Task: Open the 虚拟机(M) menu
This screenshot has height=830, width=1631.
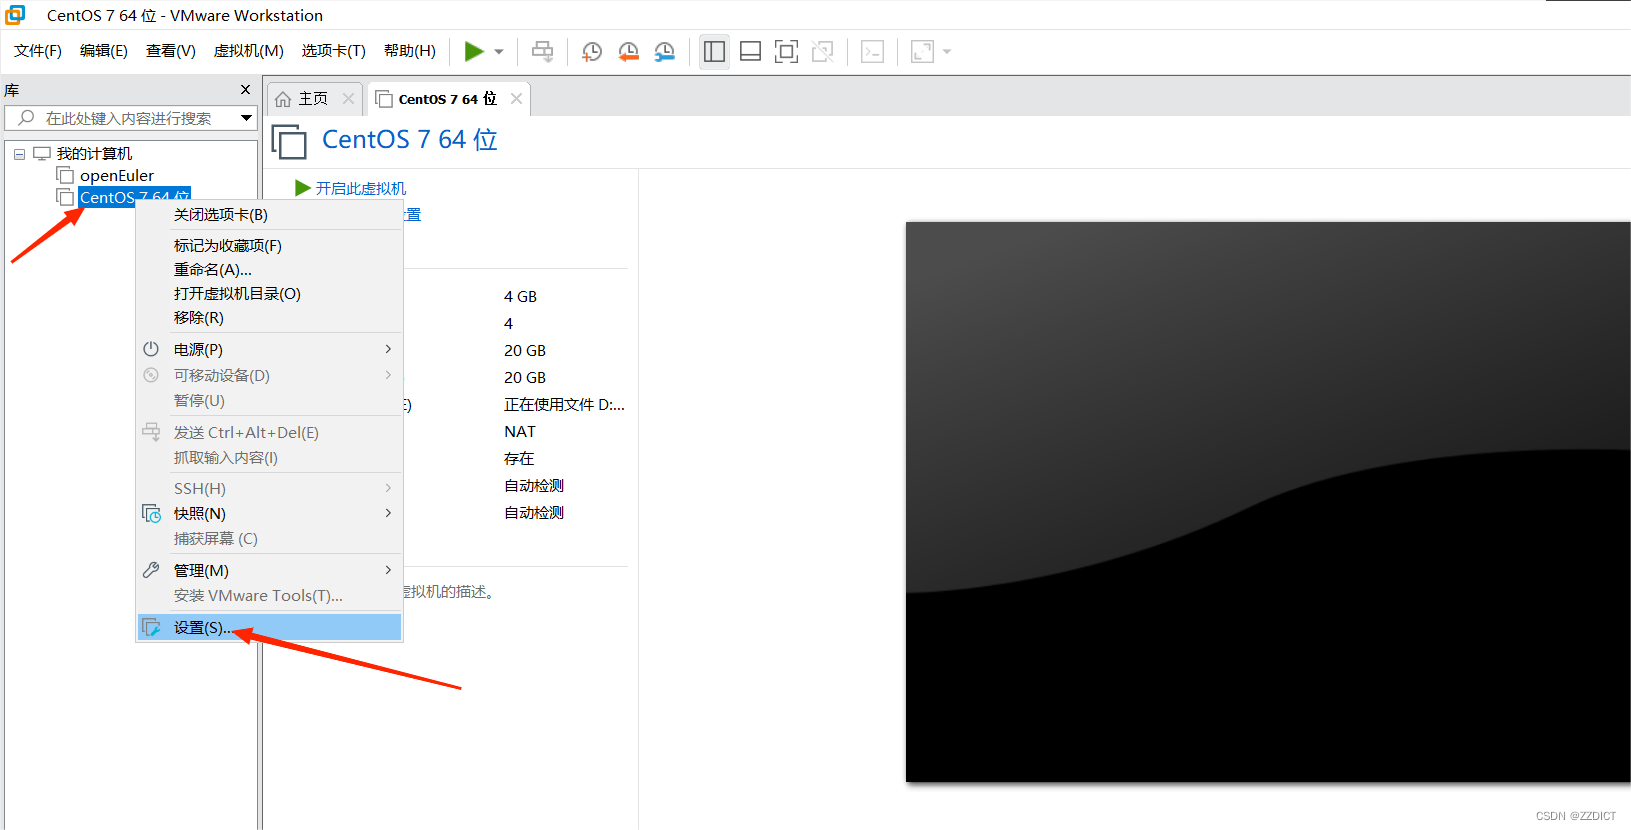Action: 248,51
